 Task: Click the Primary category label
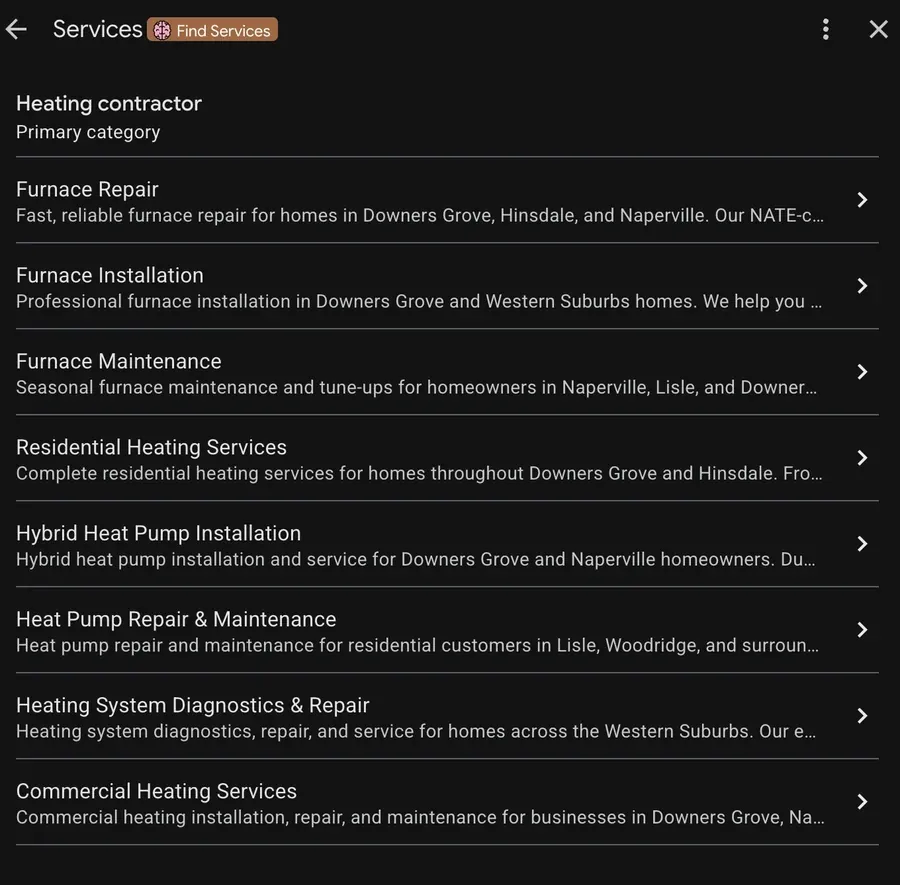pyautogui.click(x=88, y=133)
